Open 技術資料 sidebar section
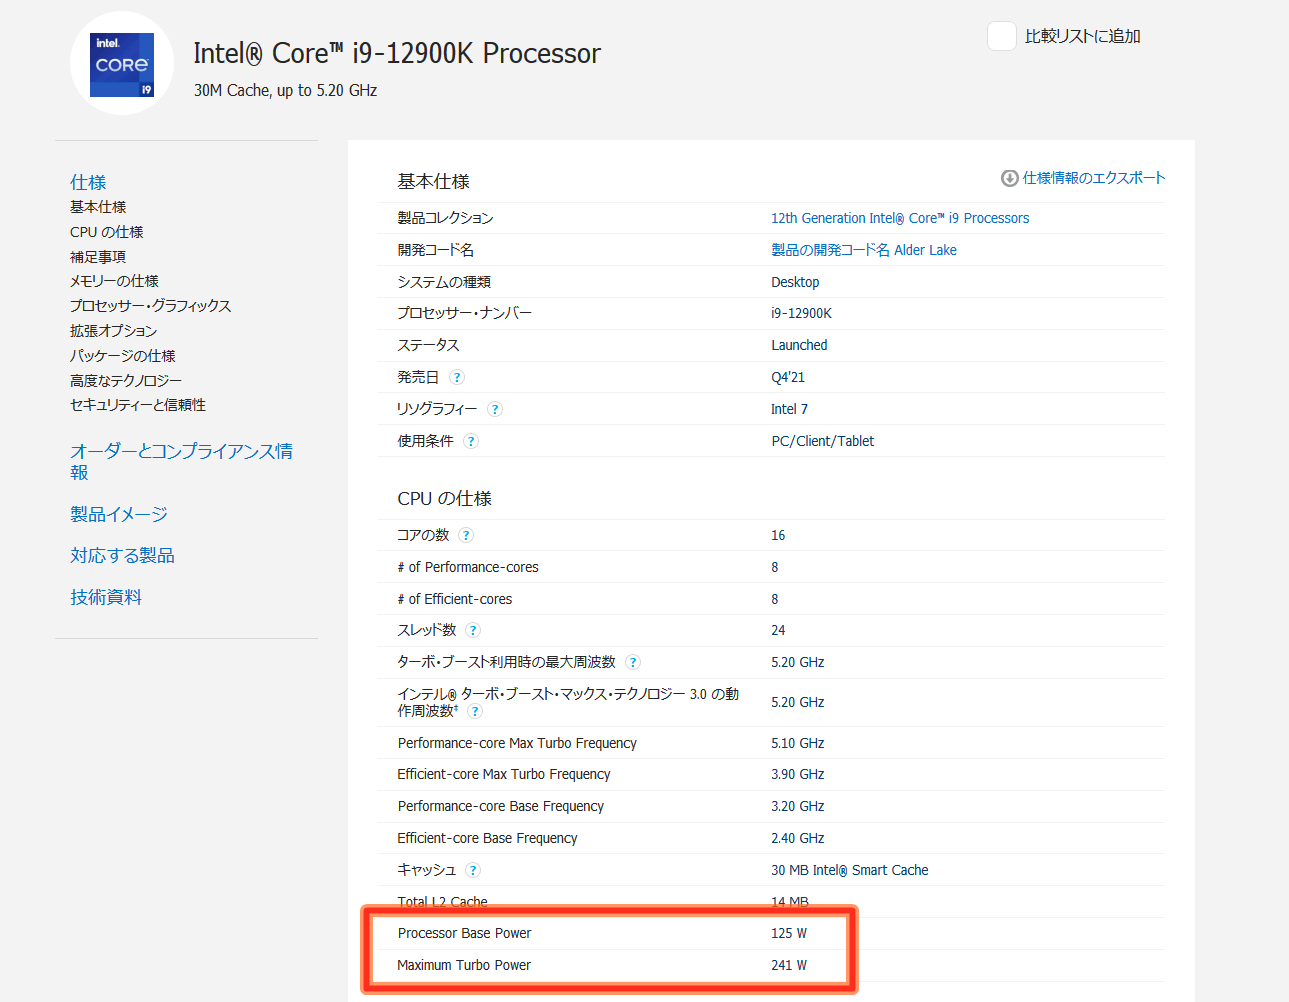 (x=106, y=597)
